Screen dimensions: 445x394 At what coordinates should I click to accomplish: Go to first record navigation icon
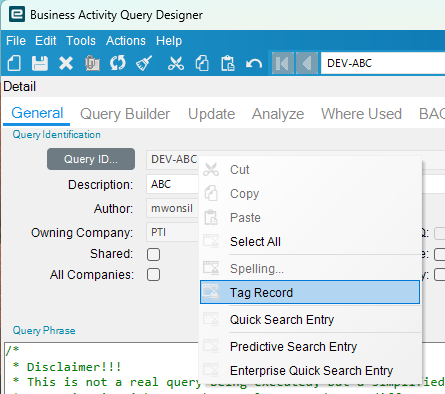283,63
